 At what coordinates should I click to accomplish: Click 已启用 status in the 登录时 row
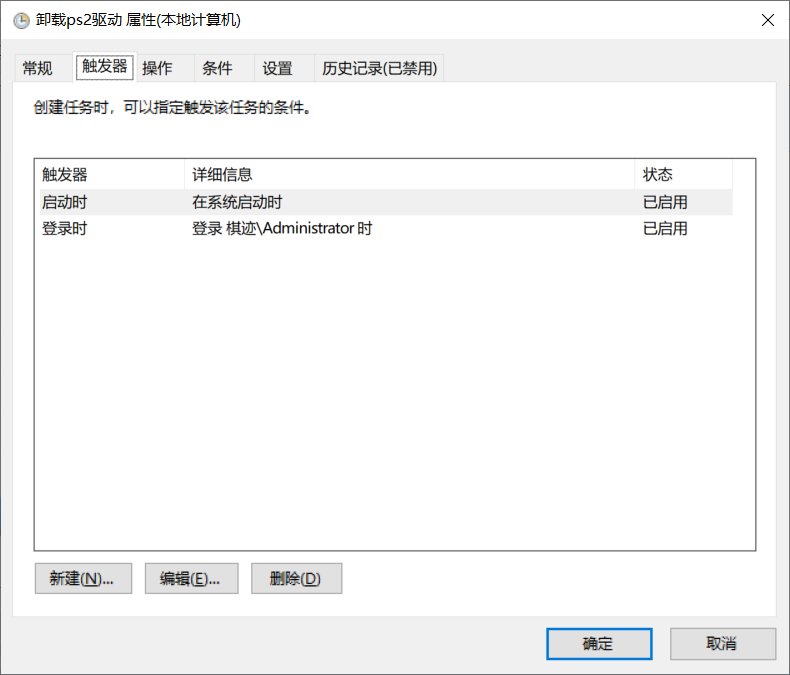pos(665,228)
